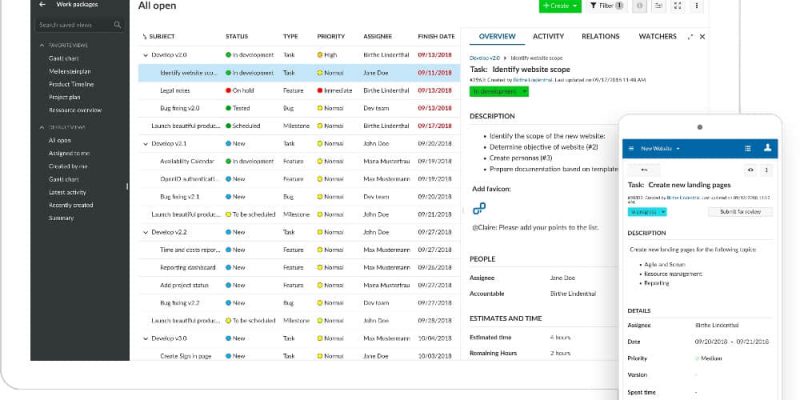Click the magnifier in the saved views search
The width and height of the screenshot is (800, 400).
tap(117, 24)
